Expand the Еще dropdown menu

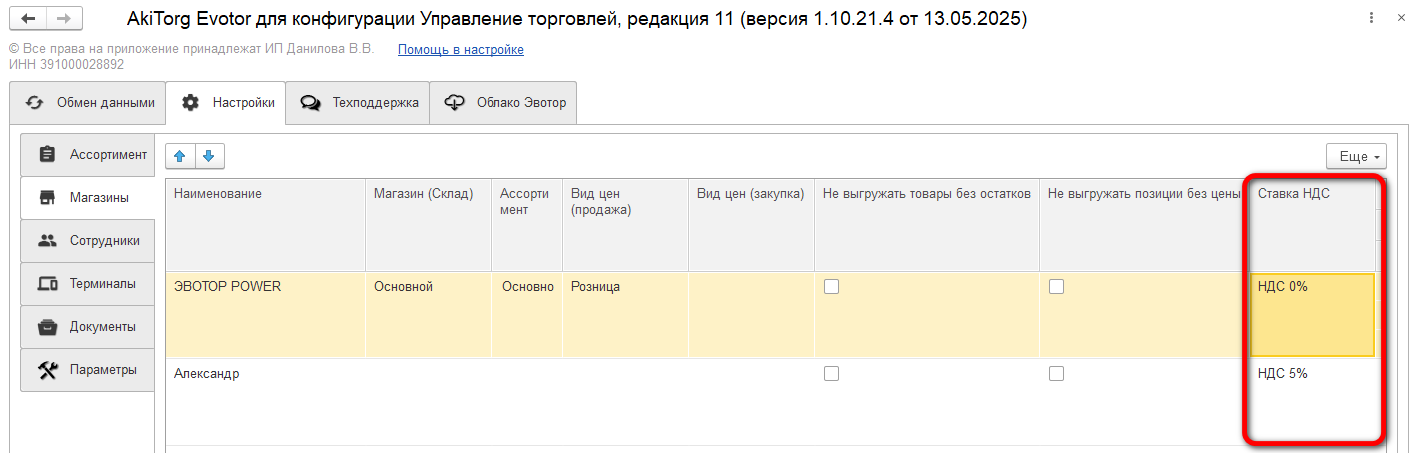(x=1356, y=157)
